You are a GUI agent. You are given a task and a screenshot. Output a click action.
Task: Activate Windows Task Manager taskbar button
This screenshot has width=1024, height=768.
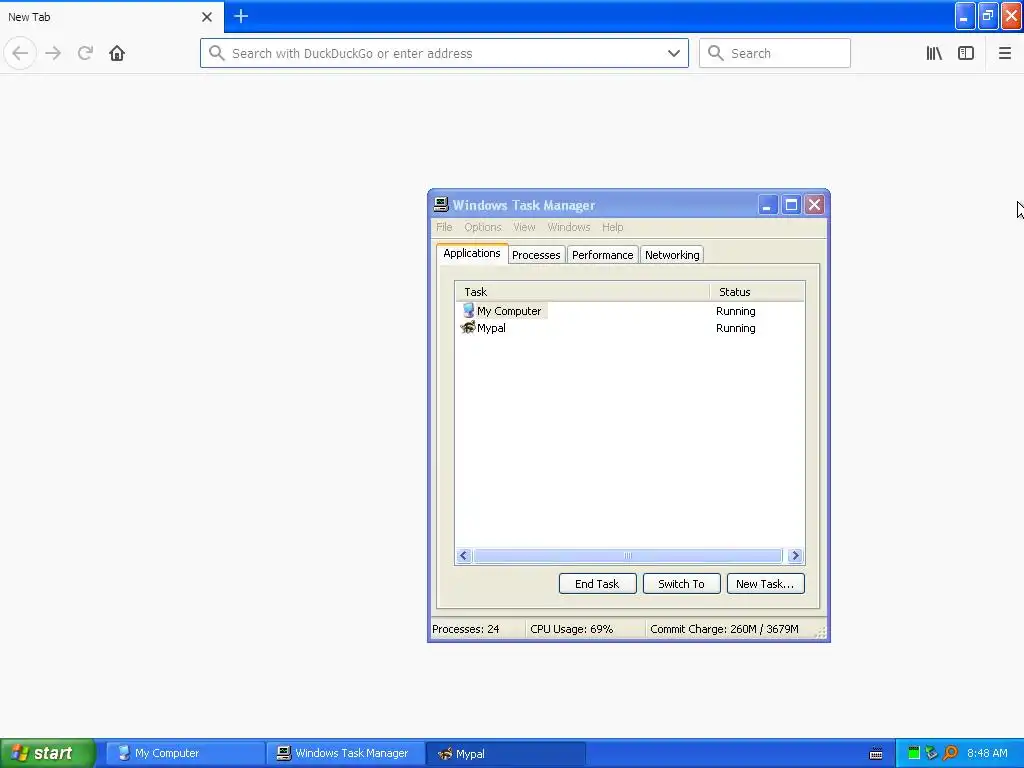click(x=345, y=753)
